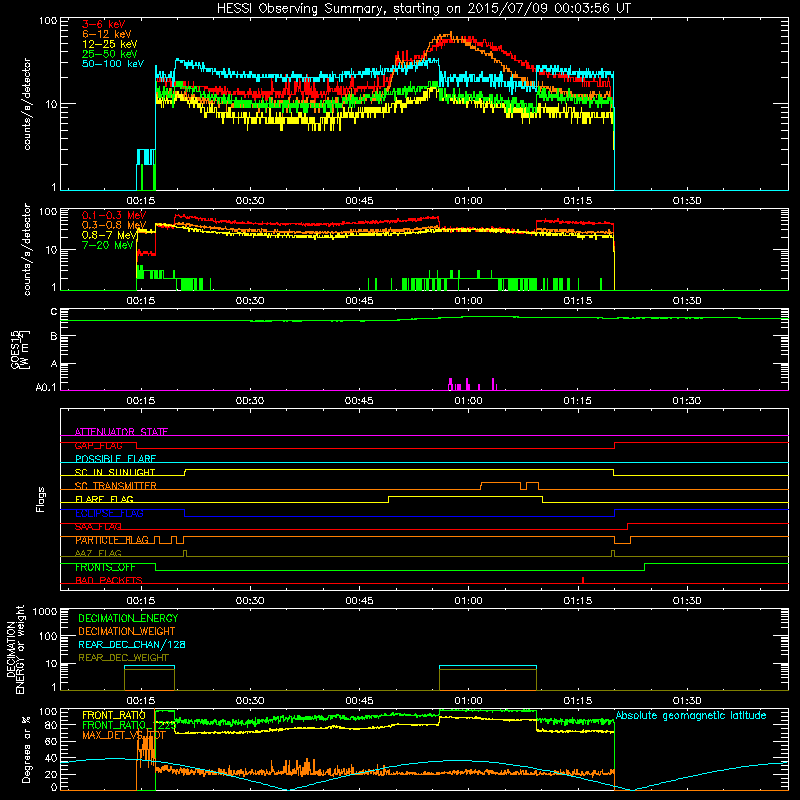Select the 3-6 keV legend label
This screenshot has height=800, width=800.
pos(104,24)
